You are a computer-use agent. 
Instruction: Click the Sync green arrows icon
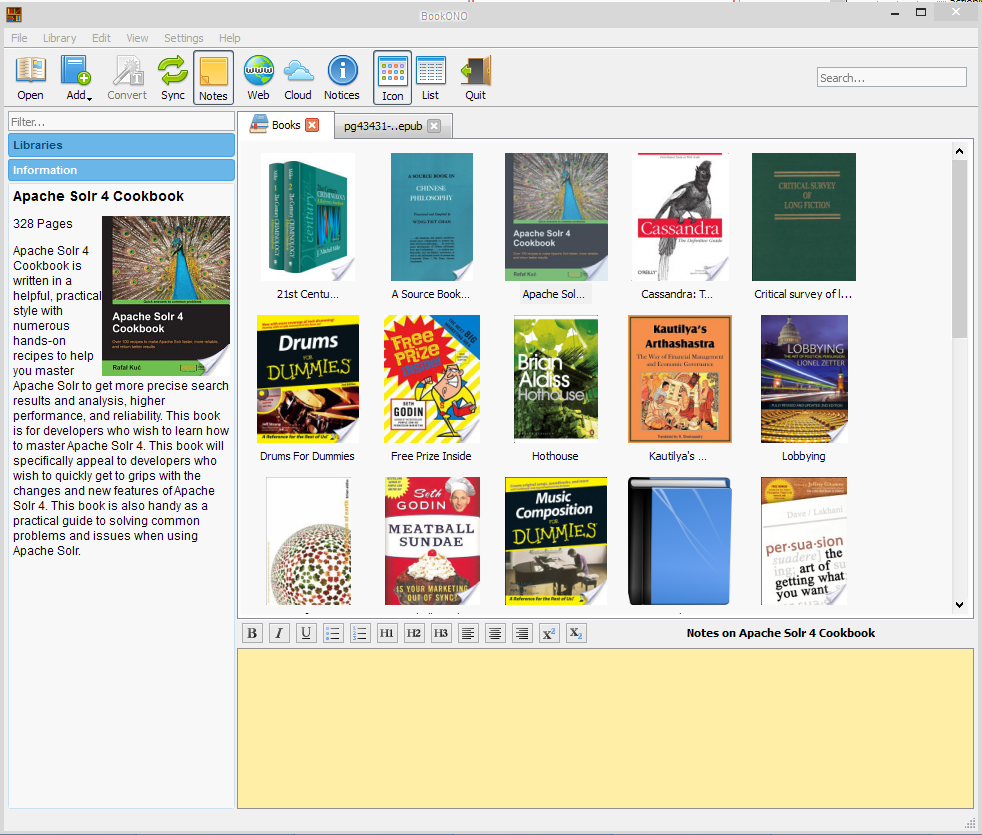(x=173, y=78)
